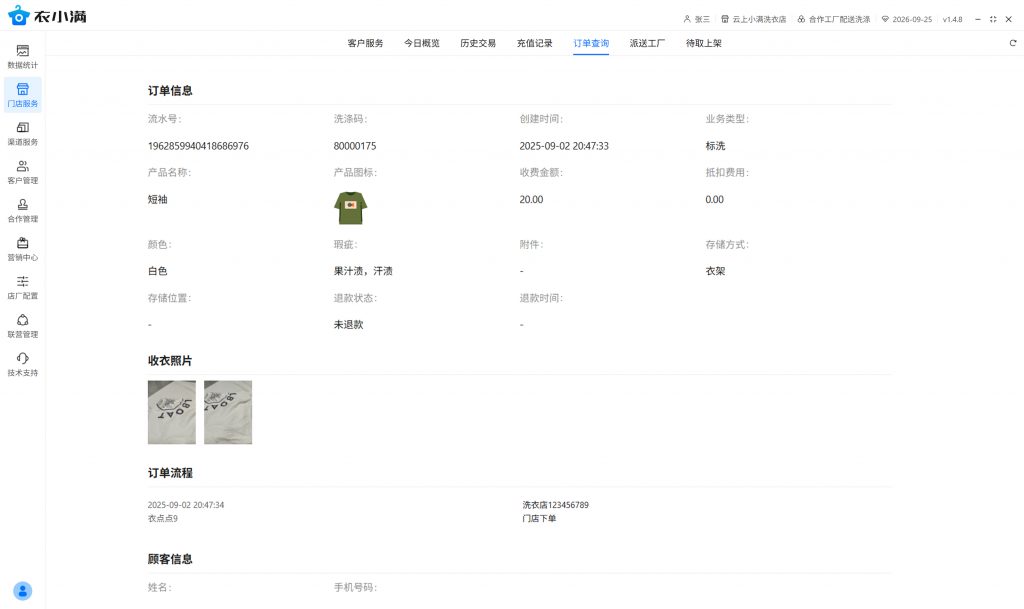
Task: Open 数据统计 in the sidebar
Action: coord(22,56)
